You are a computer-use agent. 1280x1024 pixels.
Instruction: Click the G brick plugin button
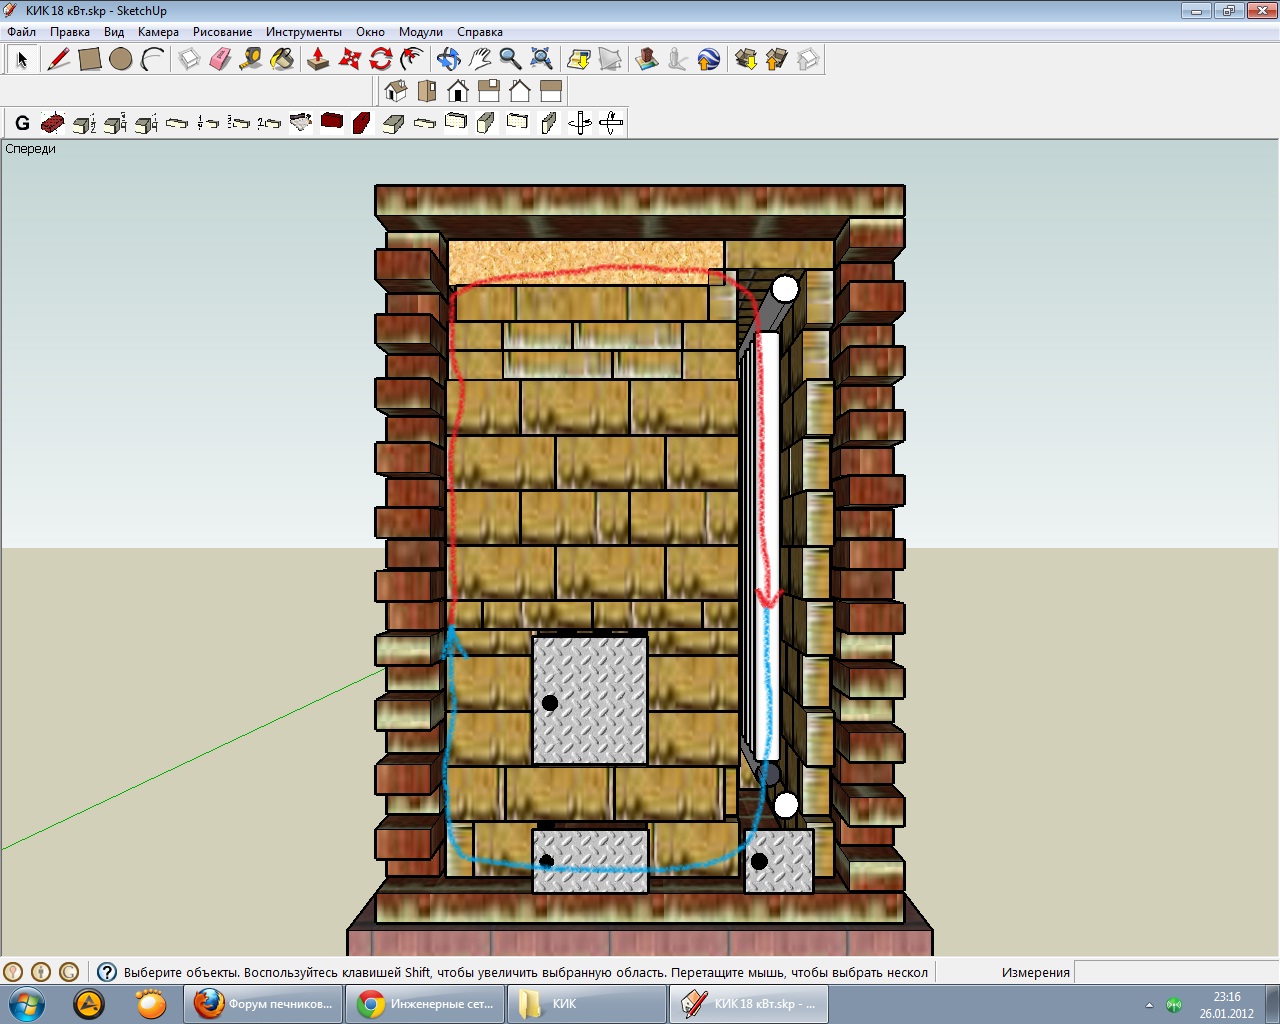point(22,124)
